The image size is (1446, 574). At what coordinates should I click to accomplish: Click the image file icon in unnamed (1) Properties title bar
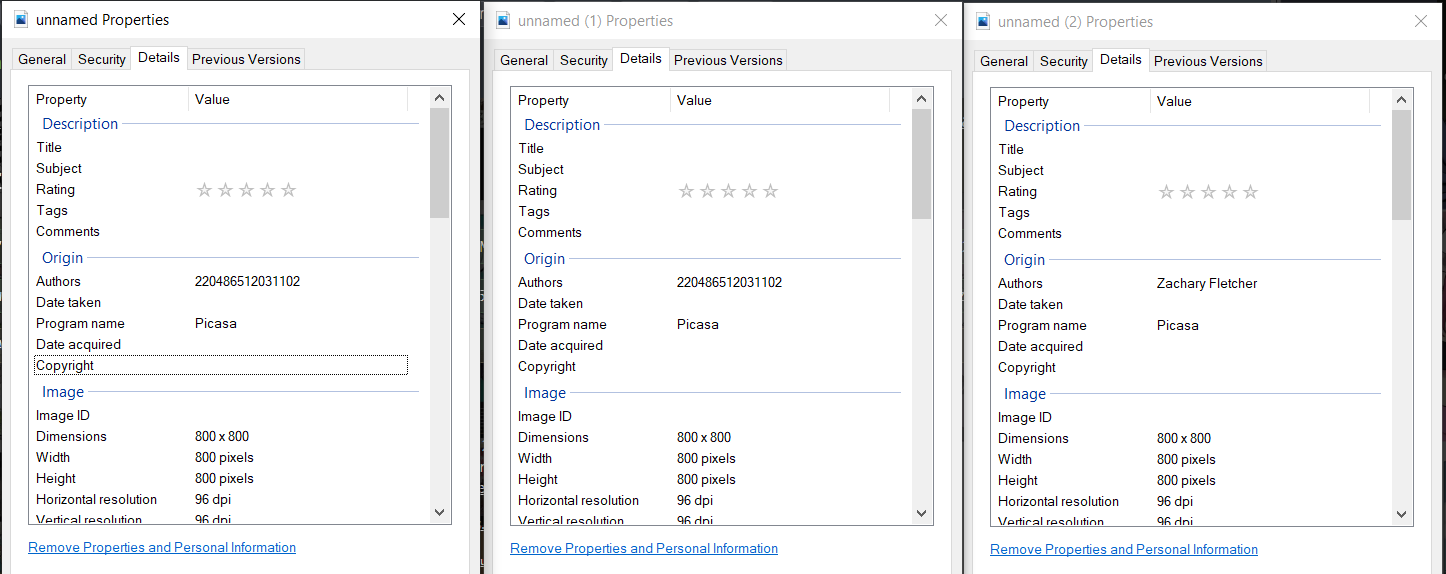[x=503, y=21]
